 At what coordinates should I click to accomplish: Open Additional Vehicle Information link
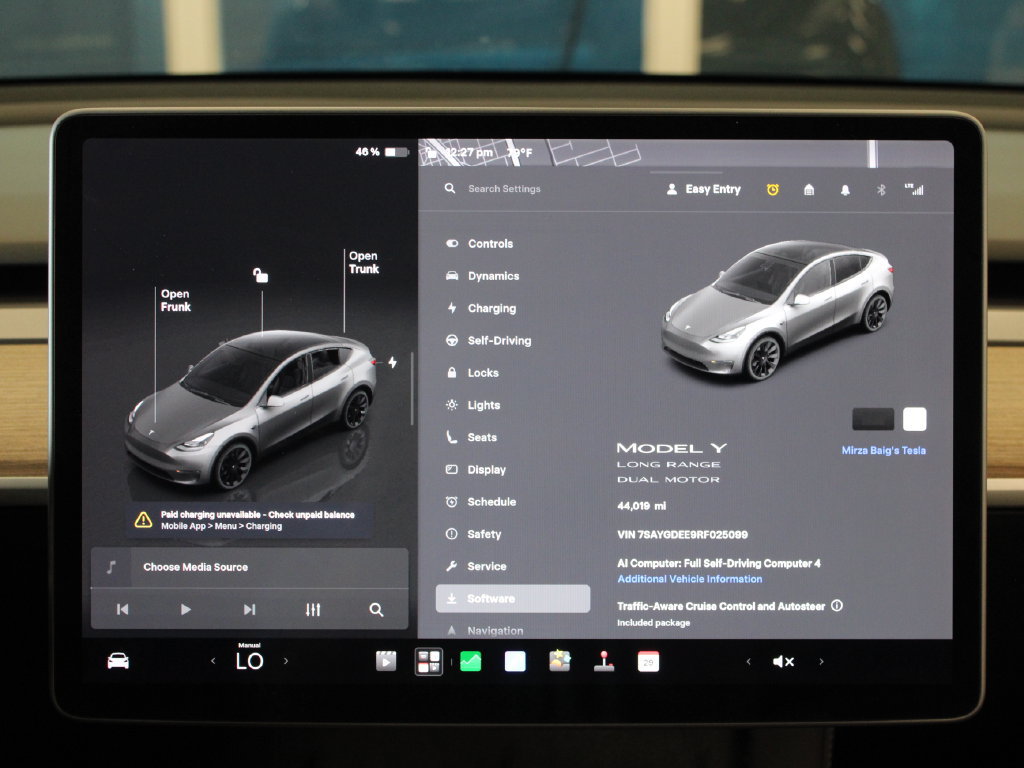(x=690, y=579)
